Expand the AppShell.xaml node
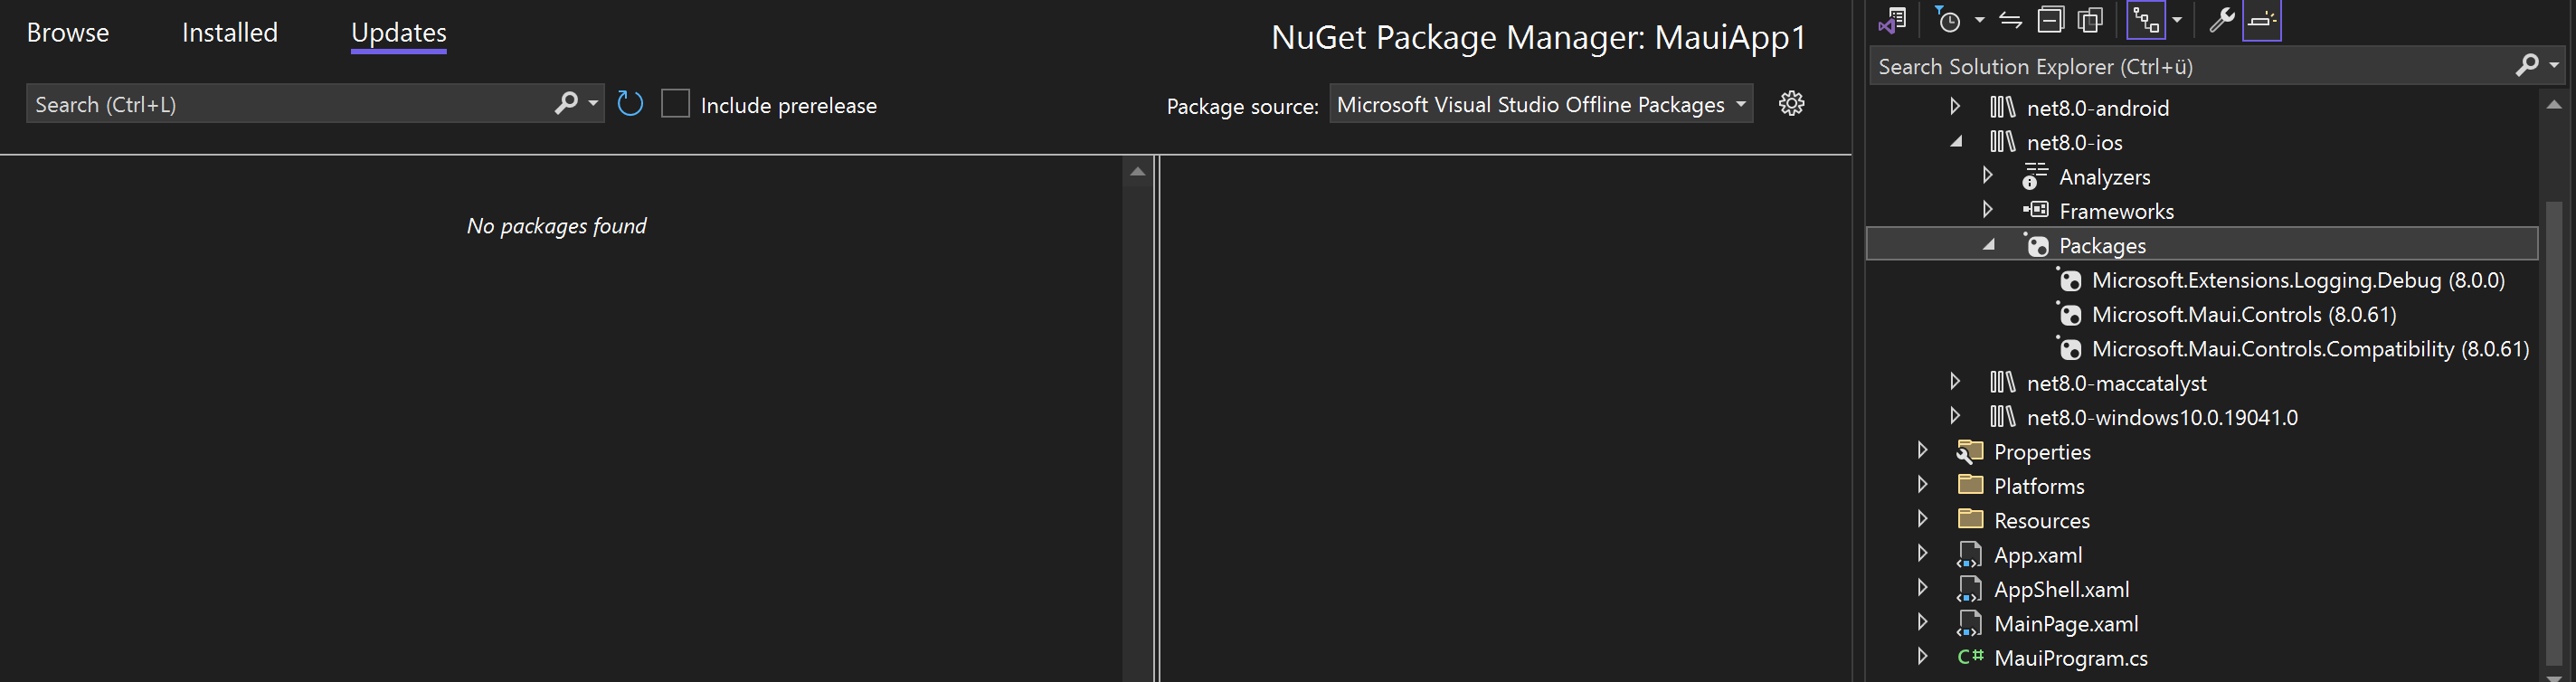The image size is (2576, 682). click(1921, 587)
